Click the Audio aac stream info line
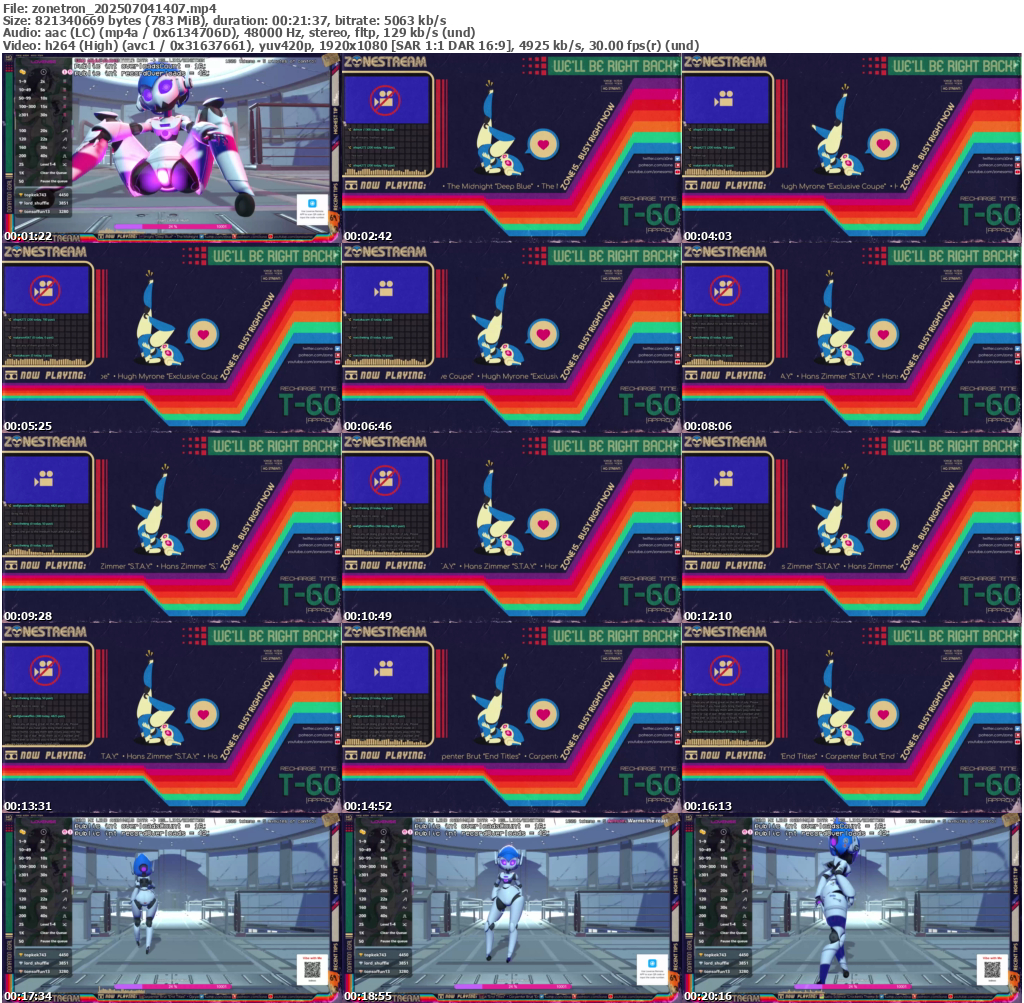This screenshot has height=1003, width=1024. point(238,33)
